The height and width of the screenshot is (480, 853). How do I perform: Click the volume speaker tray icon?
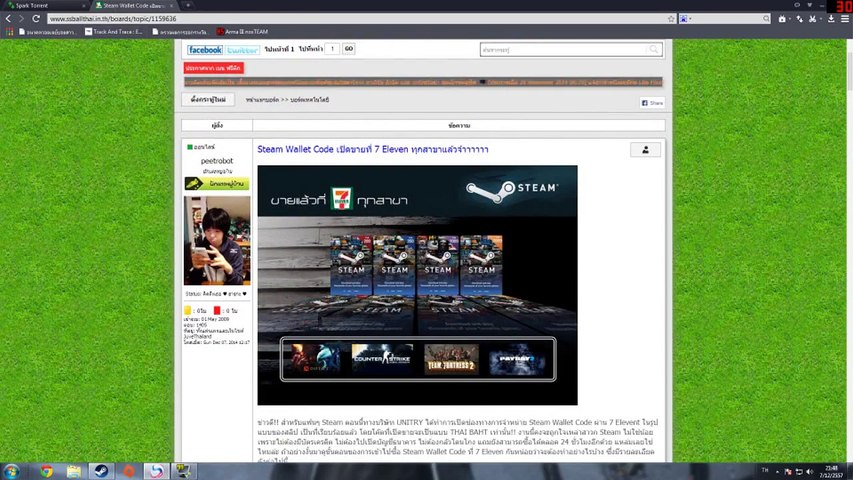coord(809,471)
